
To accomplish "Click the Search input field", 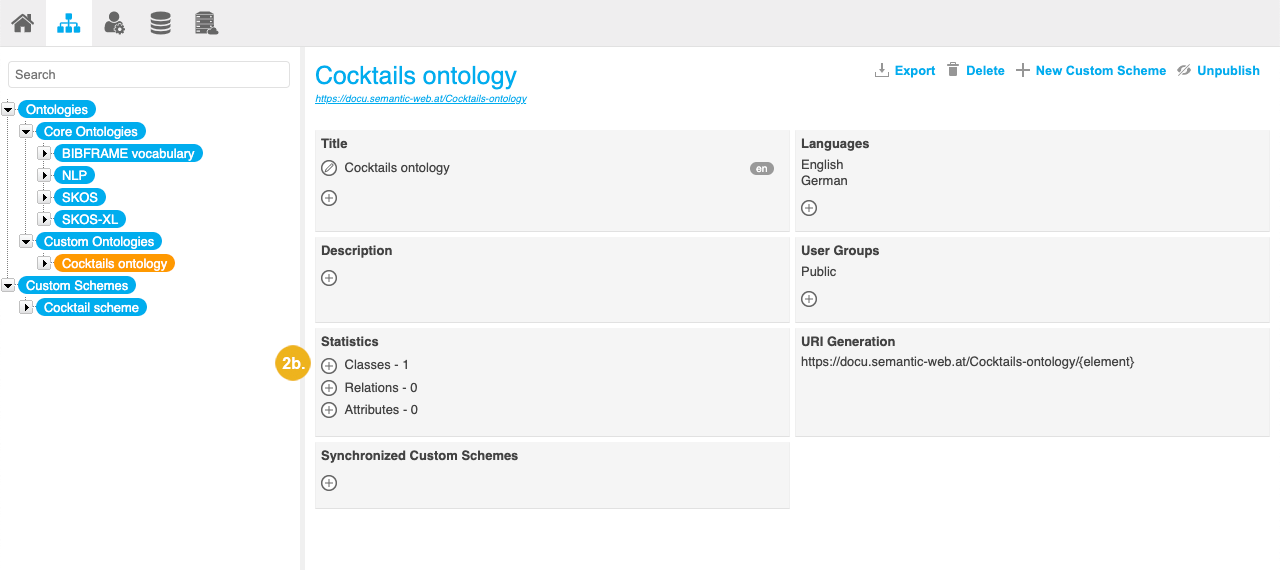I will click(x=149, y=75).
